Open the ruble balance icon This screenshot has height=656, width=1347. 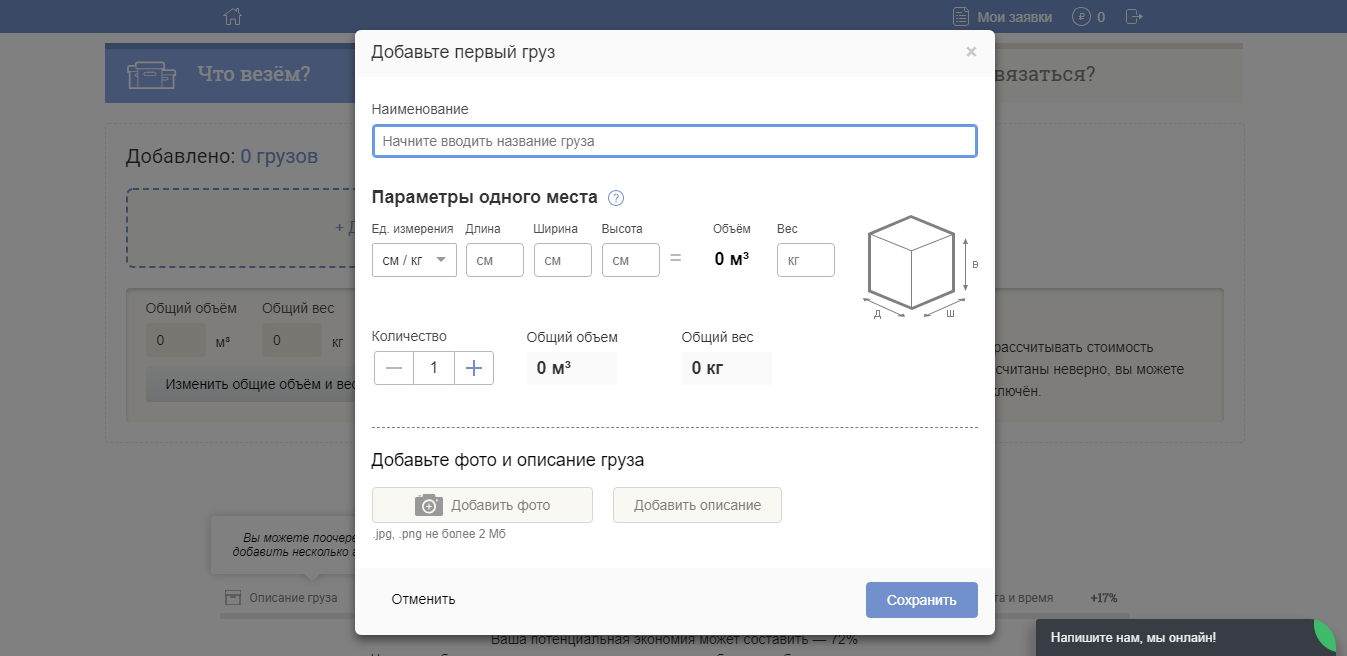(1081, 17)
